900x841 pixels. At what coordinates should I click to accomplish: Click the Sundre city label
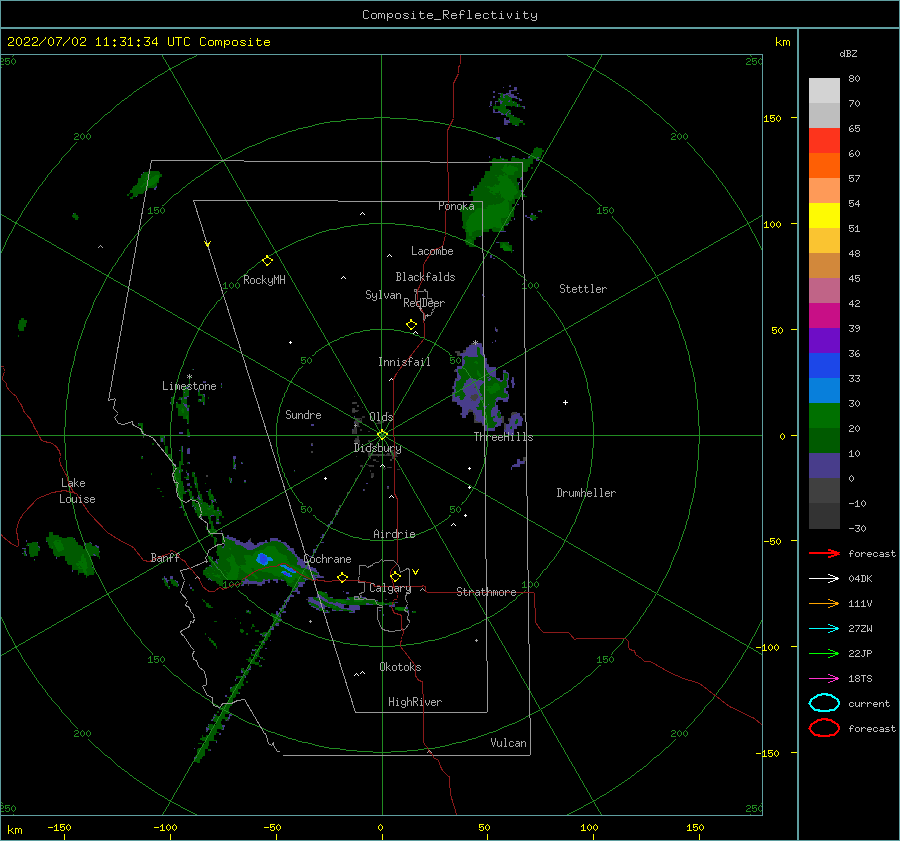(303, 414)
